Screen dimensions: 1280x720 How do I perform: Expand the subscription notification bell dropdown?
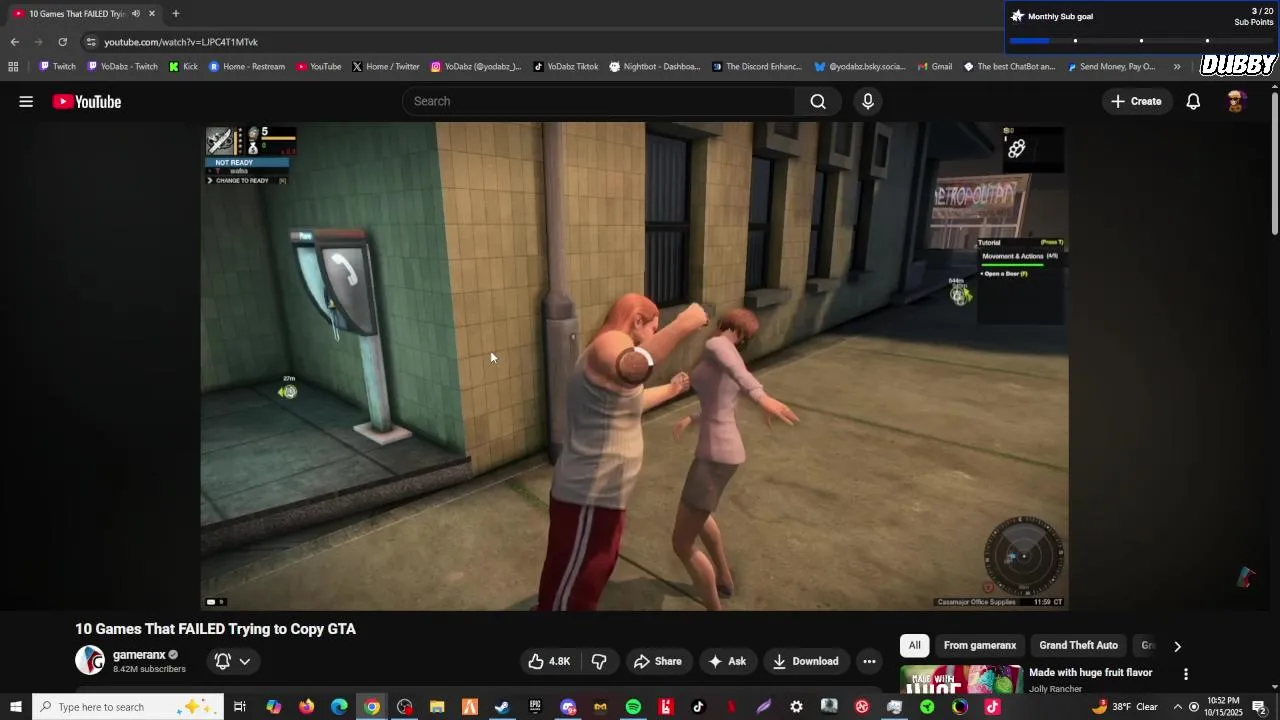tap(232, 661)
